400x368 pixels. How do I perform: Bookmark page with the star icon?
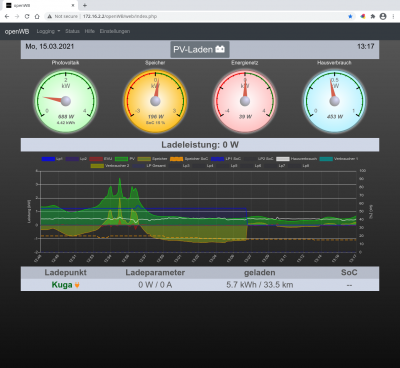(x=350, y=16)
